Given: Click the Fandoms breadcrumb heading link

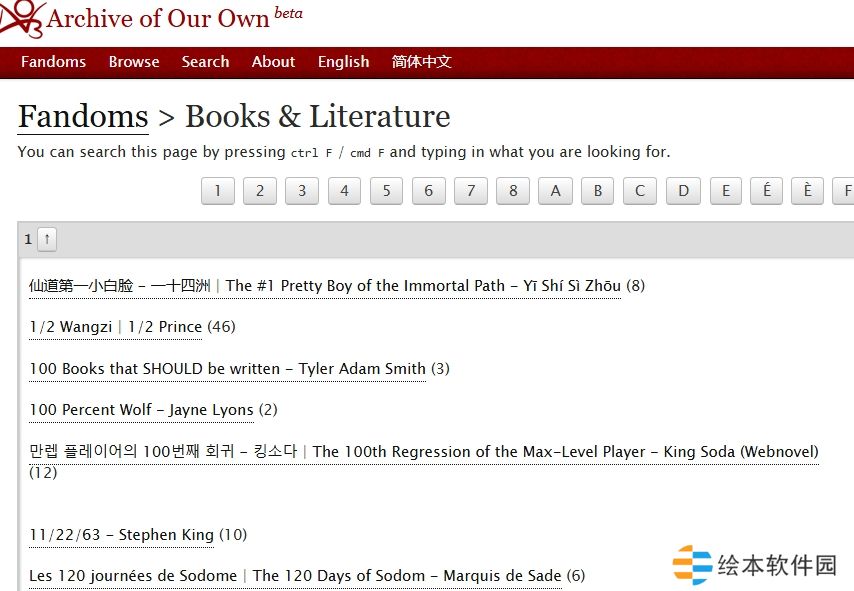Looking at the screenshot, I should pos(83,117).
